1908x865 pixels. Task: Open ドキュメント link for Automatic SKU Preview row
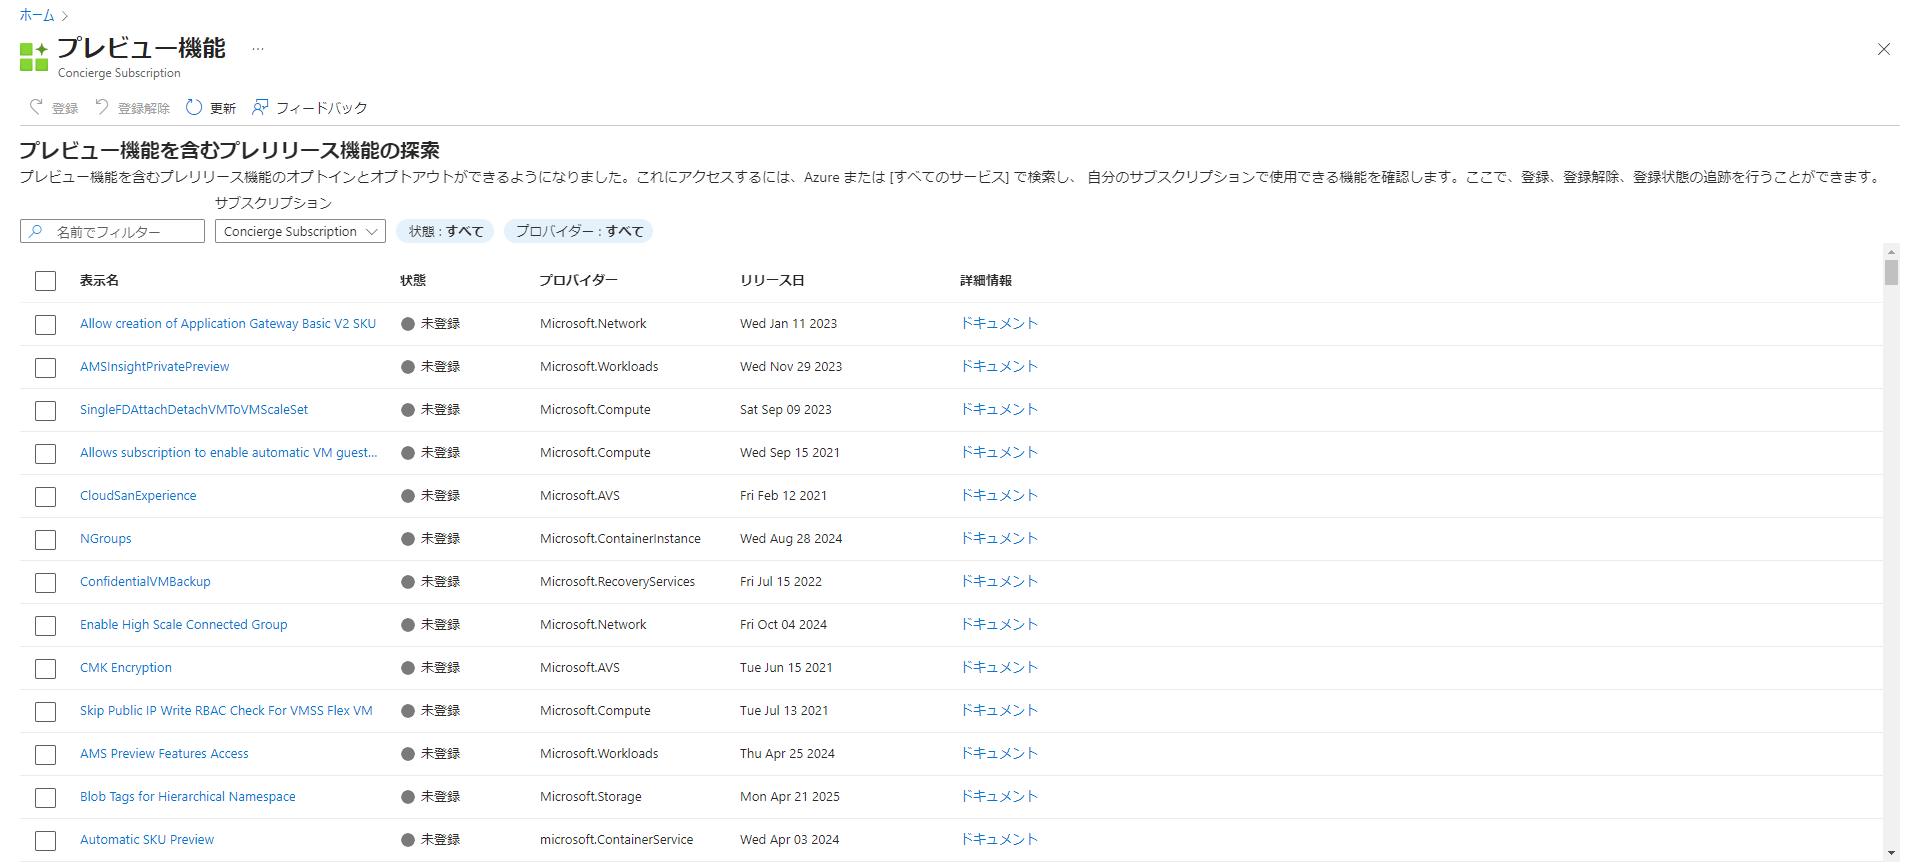tap(999, 839)
